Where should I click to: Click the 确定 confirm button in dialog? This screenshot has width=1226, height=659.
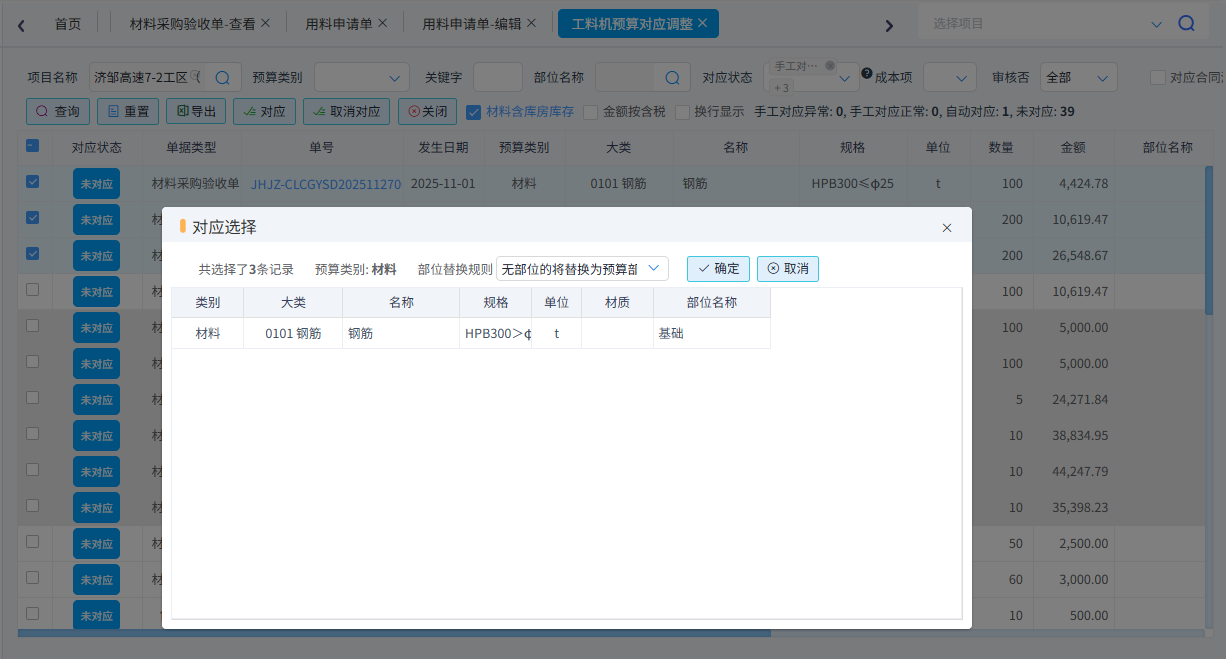click(718, 268)
